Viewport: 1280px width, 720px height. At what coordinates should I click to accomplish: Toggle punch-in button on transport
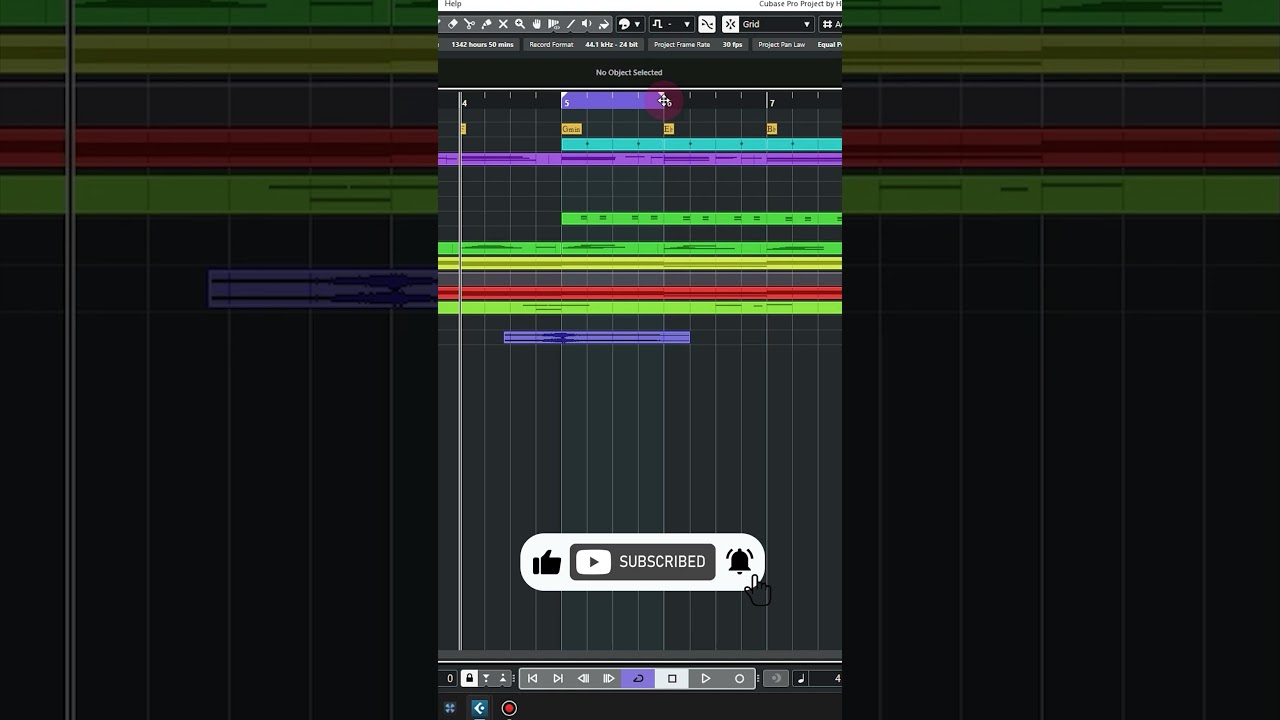pyautogui.click(x=486, y=678)
